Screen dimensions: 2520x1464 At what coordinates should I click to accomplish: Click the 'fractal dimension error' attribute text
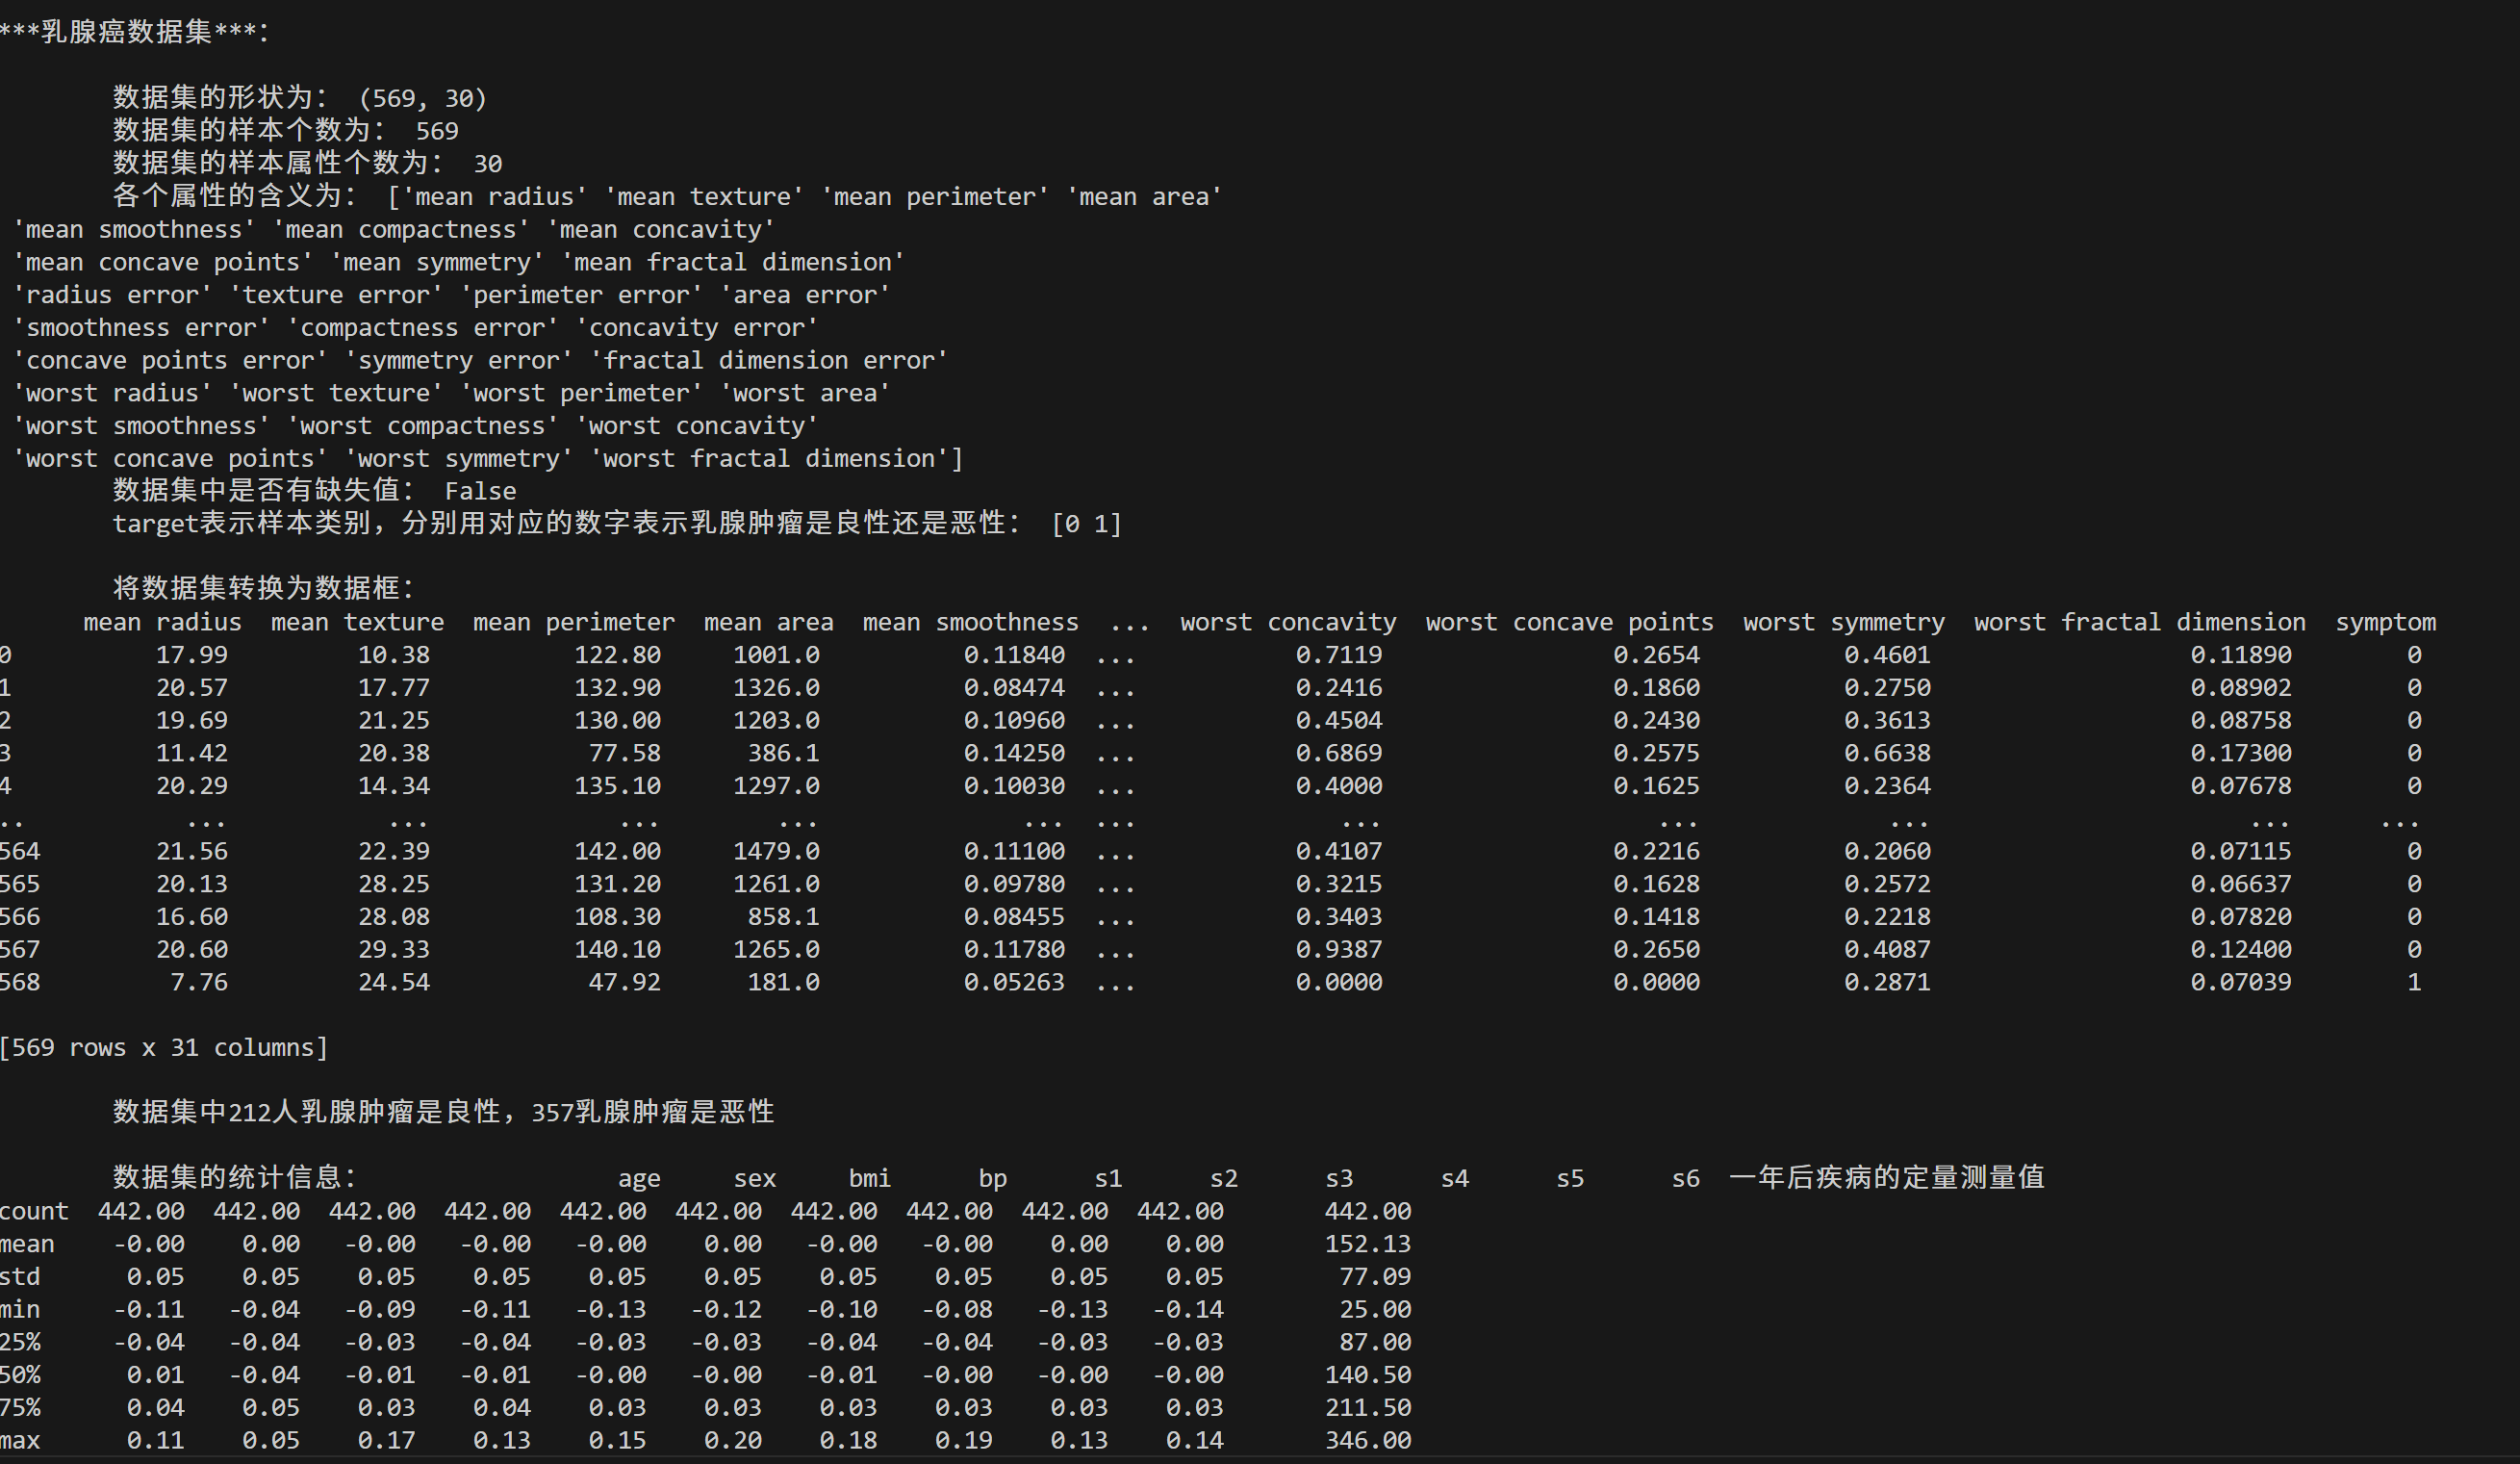click(768, 360)
